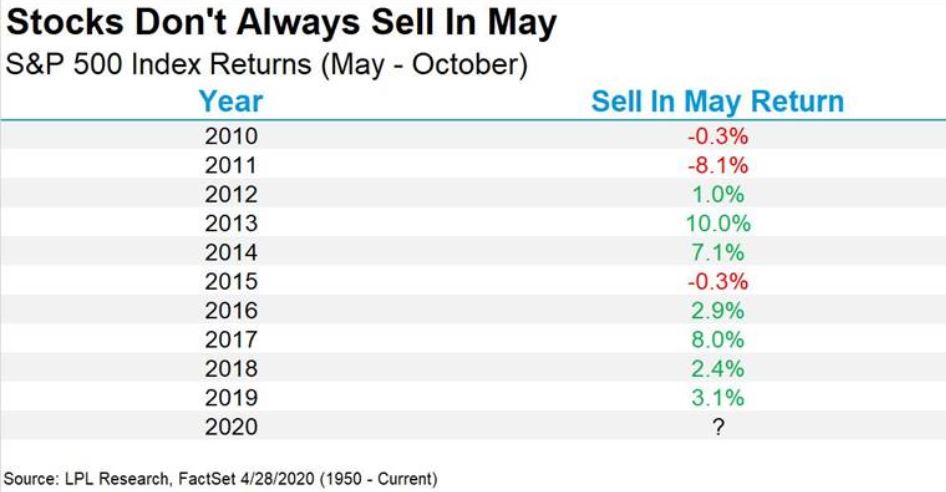Select the 2.4% return value
This screenshot has height=492, width=946.
pyautogui.click(x=718, y=368)
